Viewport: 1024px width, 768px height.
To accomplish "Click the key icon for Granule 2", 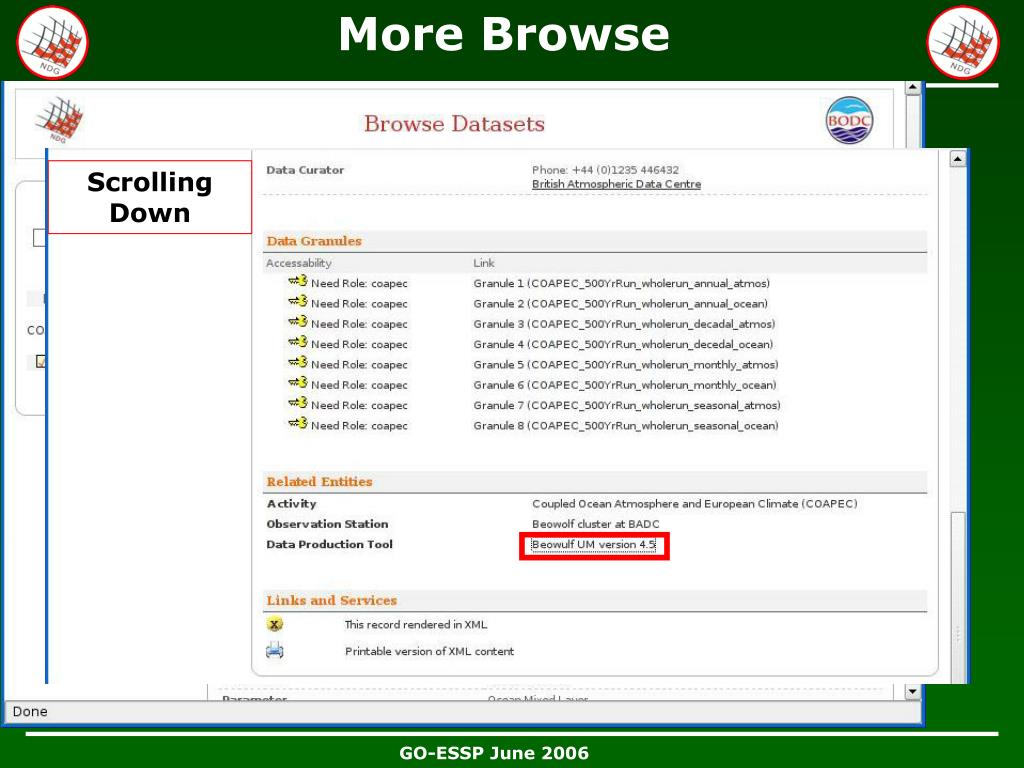I will (298, 302).
